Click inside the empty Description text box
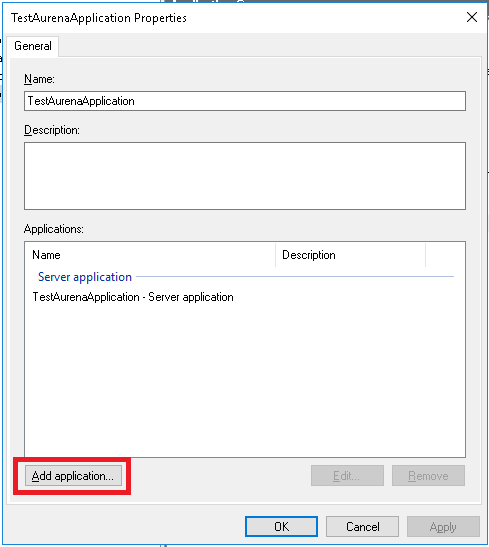Screen dimensions: 489x547 click(x=245, y=176)
